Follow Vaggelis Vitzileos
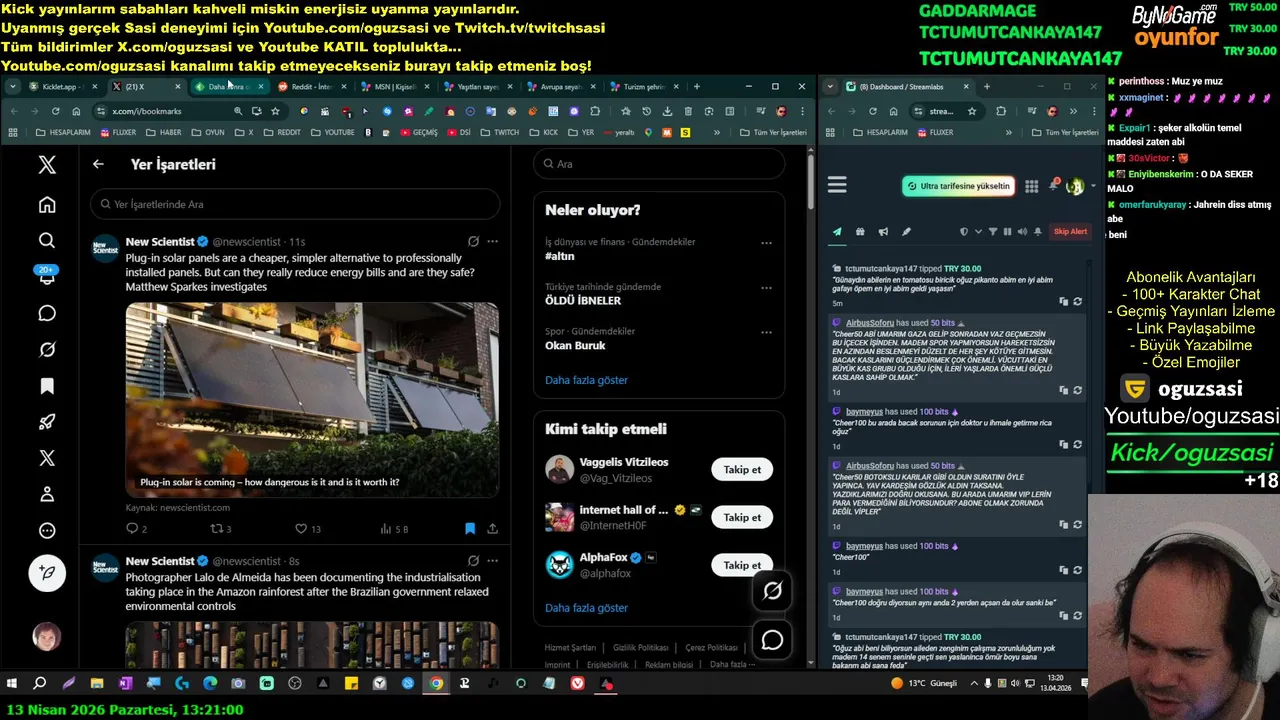The image size is (1280, 720). click(742, 470)
